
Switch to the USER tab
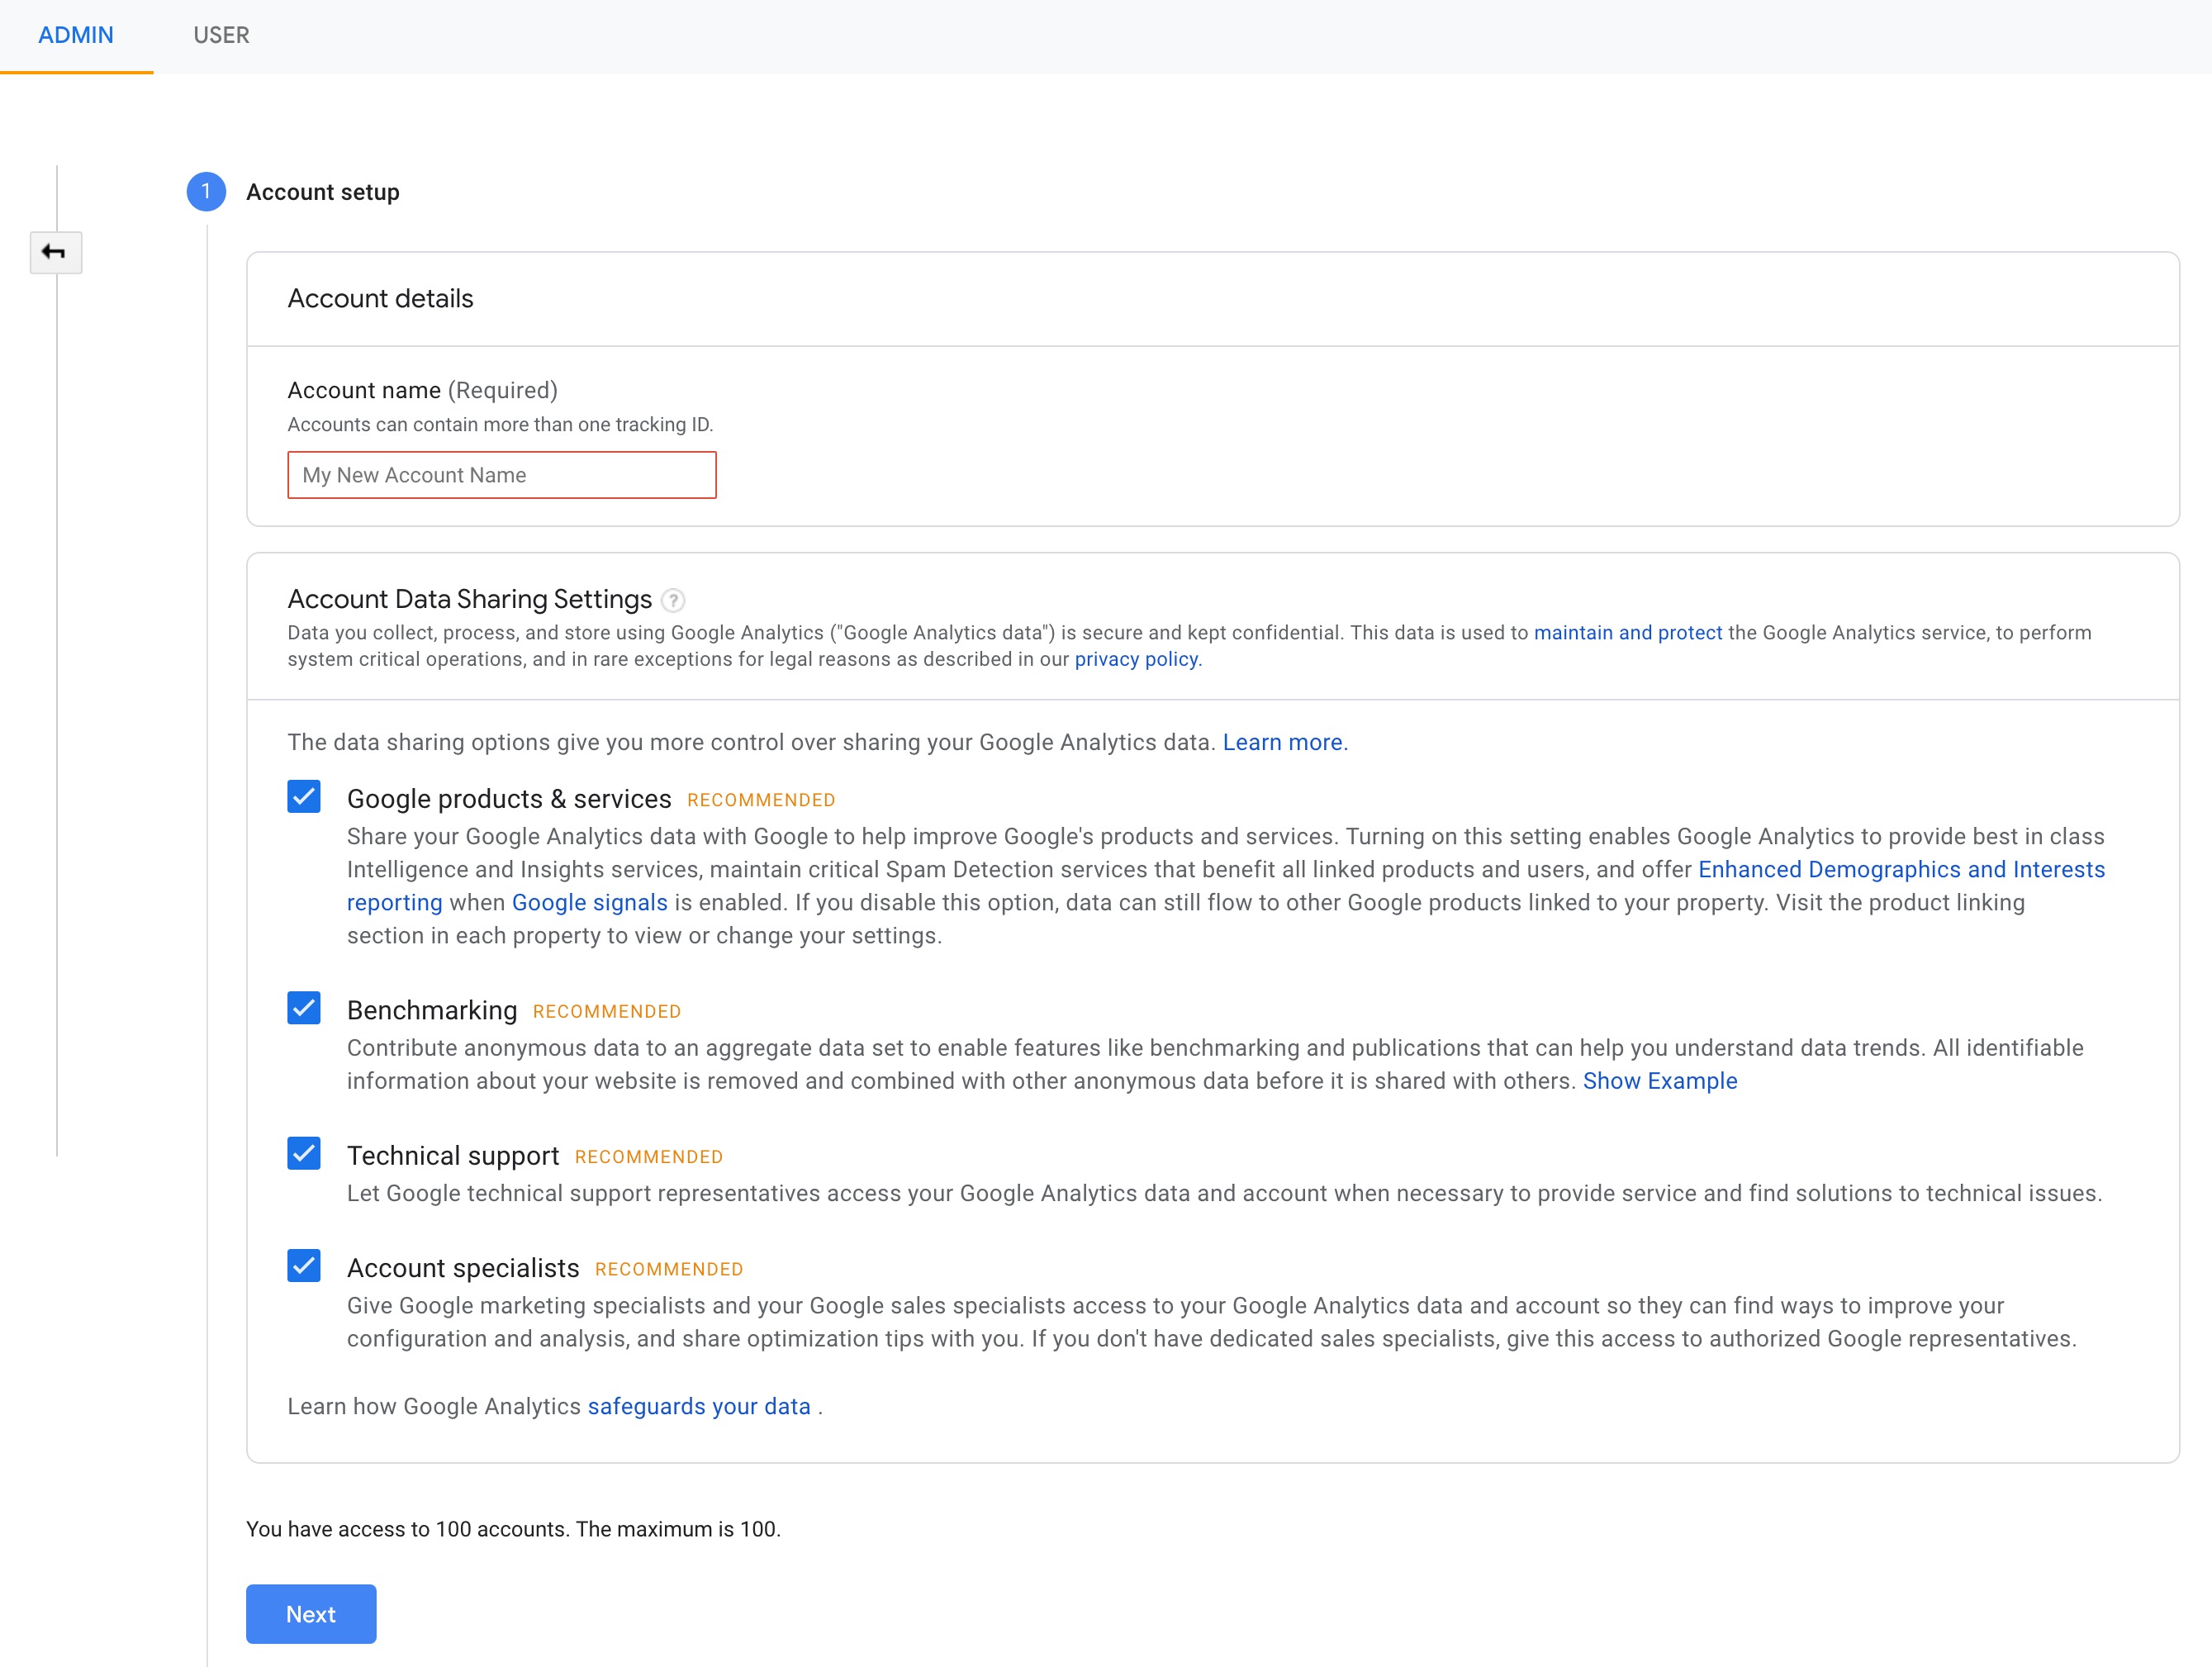[x=221, y=35]
